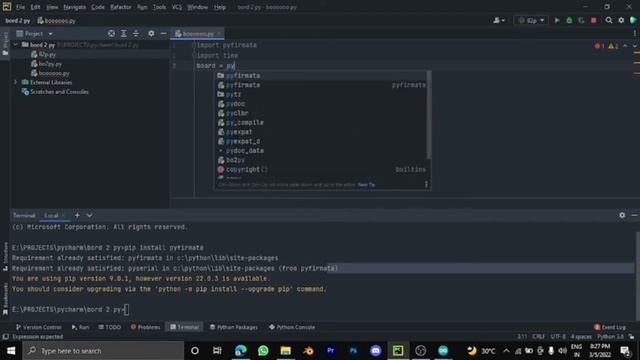Open WhatsApp from the taskbar
640x360 pixels.
click(263, 351)
